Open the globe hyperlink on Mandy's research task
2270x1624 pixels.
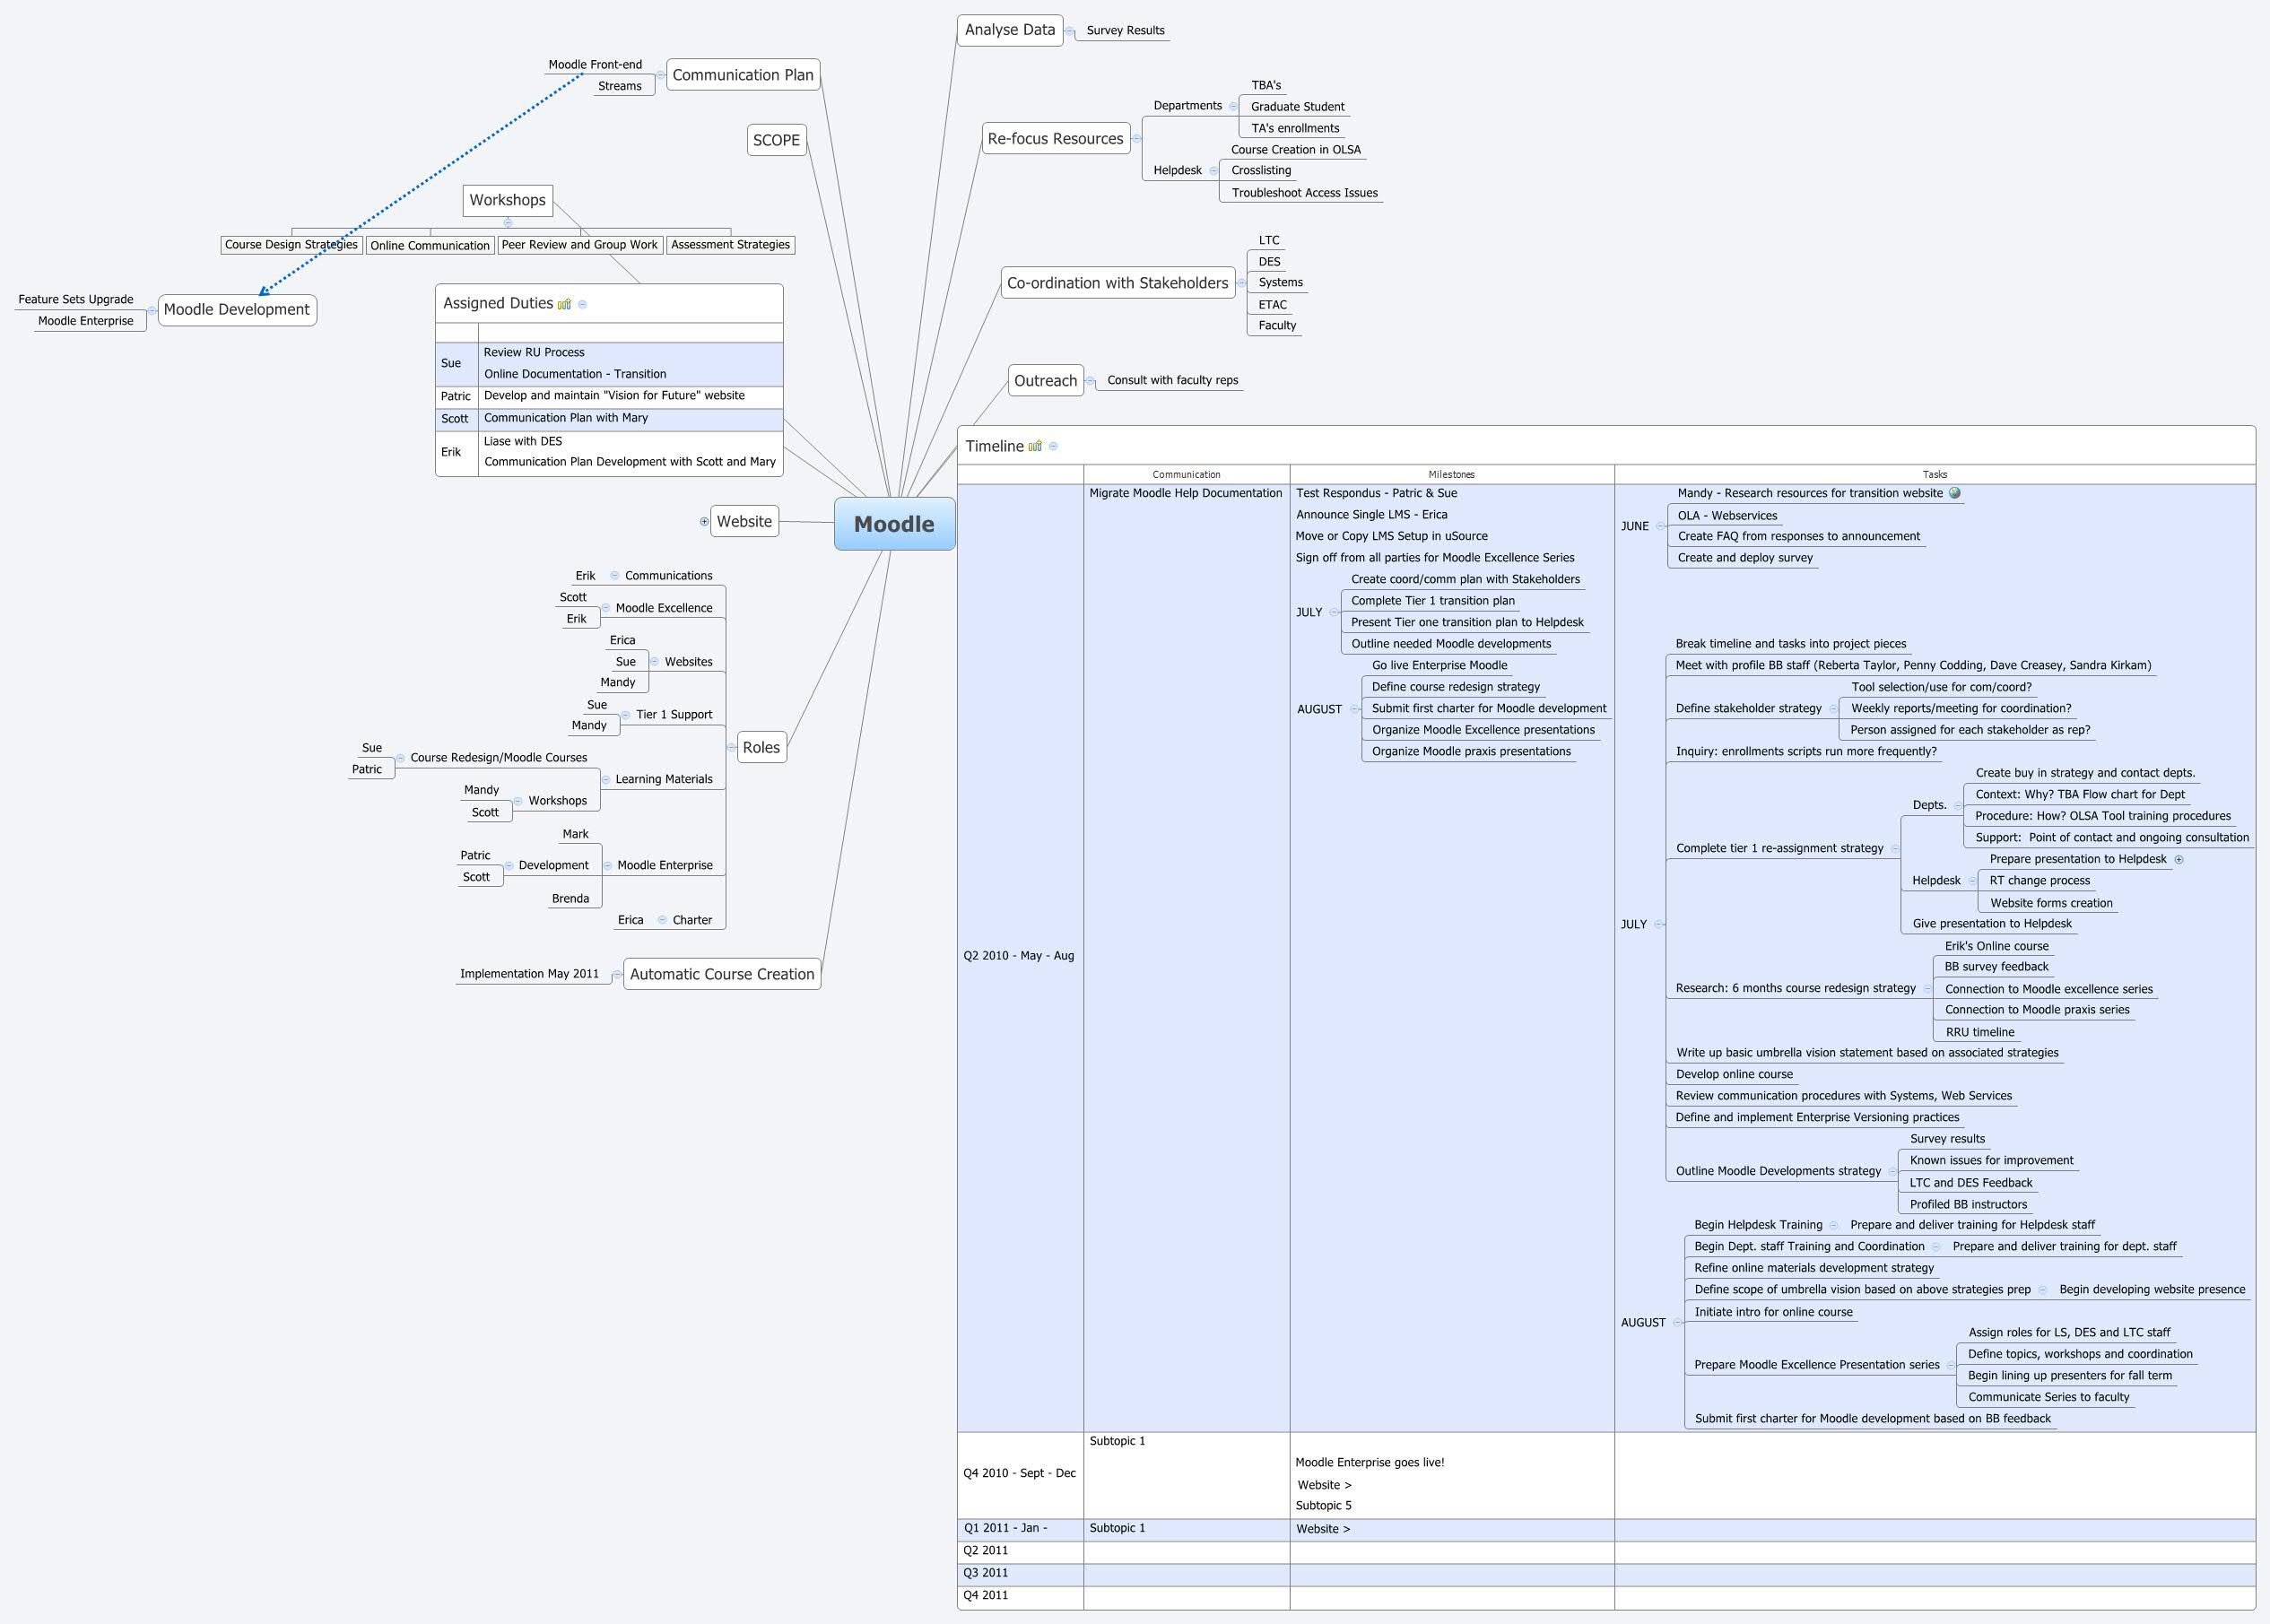tap(1956, 493)
